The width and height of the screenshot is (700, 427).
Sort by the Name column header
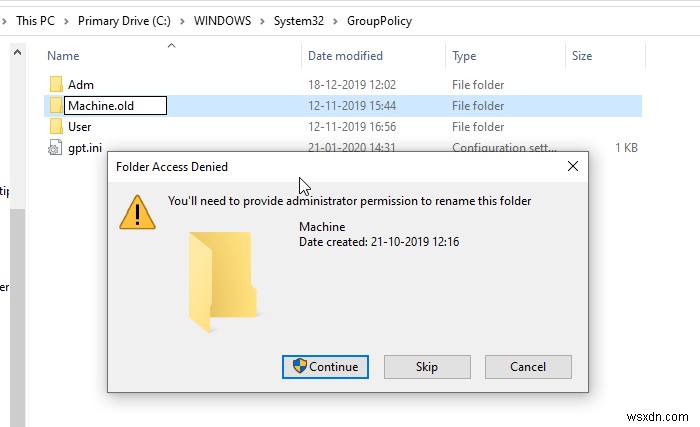pos(63,56)
